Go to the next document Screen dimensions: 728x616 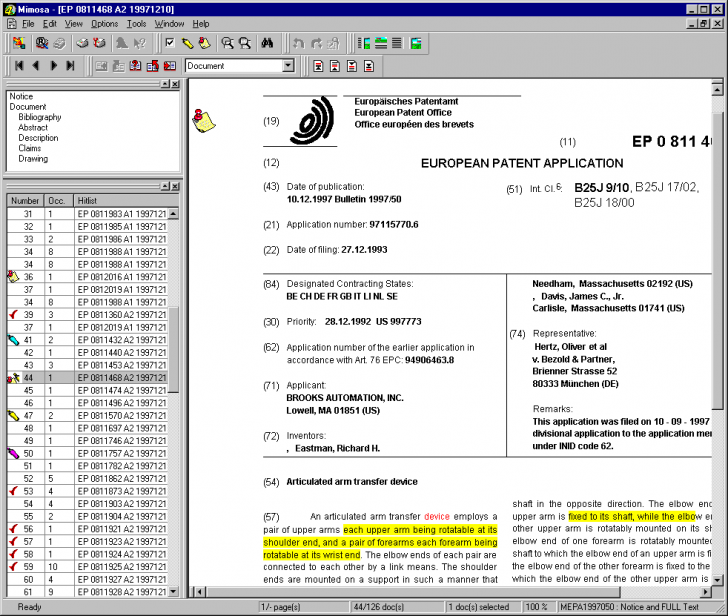(x=53, y=66)
